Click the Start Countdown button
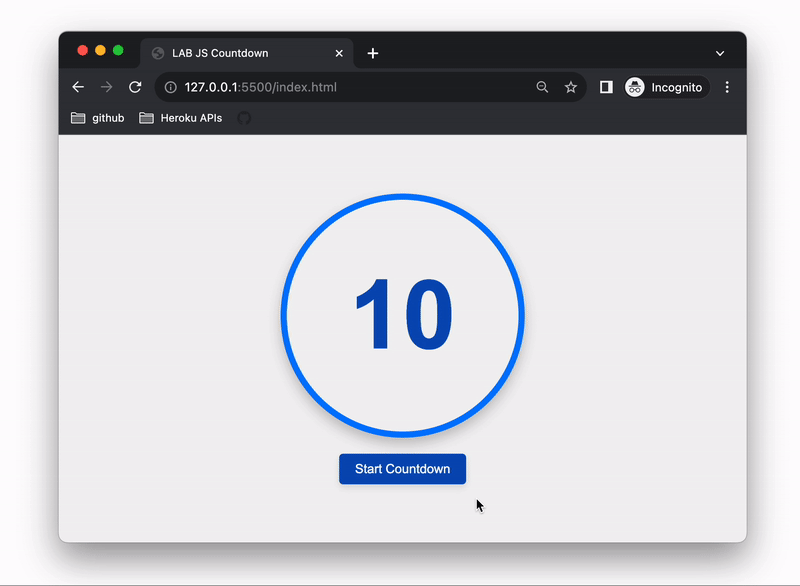800x586 pixels. (x=402, y=469)
